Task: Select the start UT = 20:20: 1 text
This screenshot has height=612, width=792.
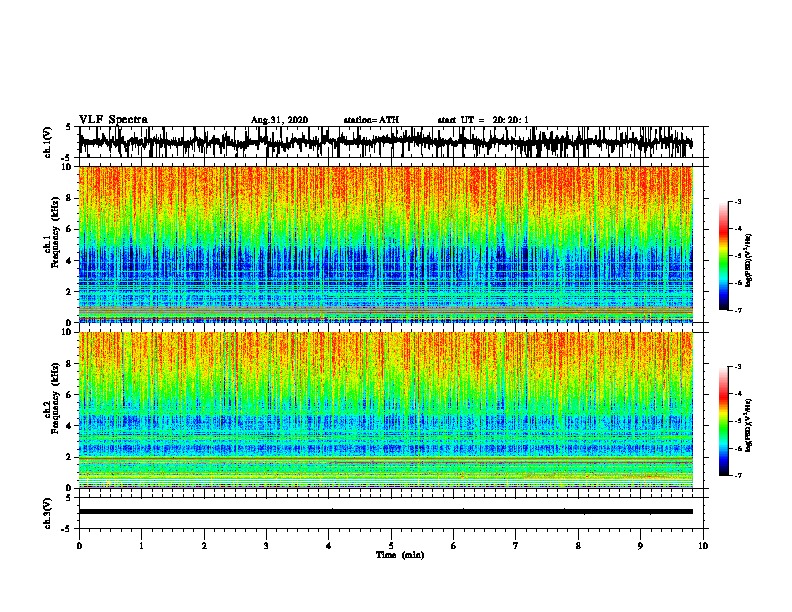Action: (483, 120)
